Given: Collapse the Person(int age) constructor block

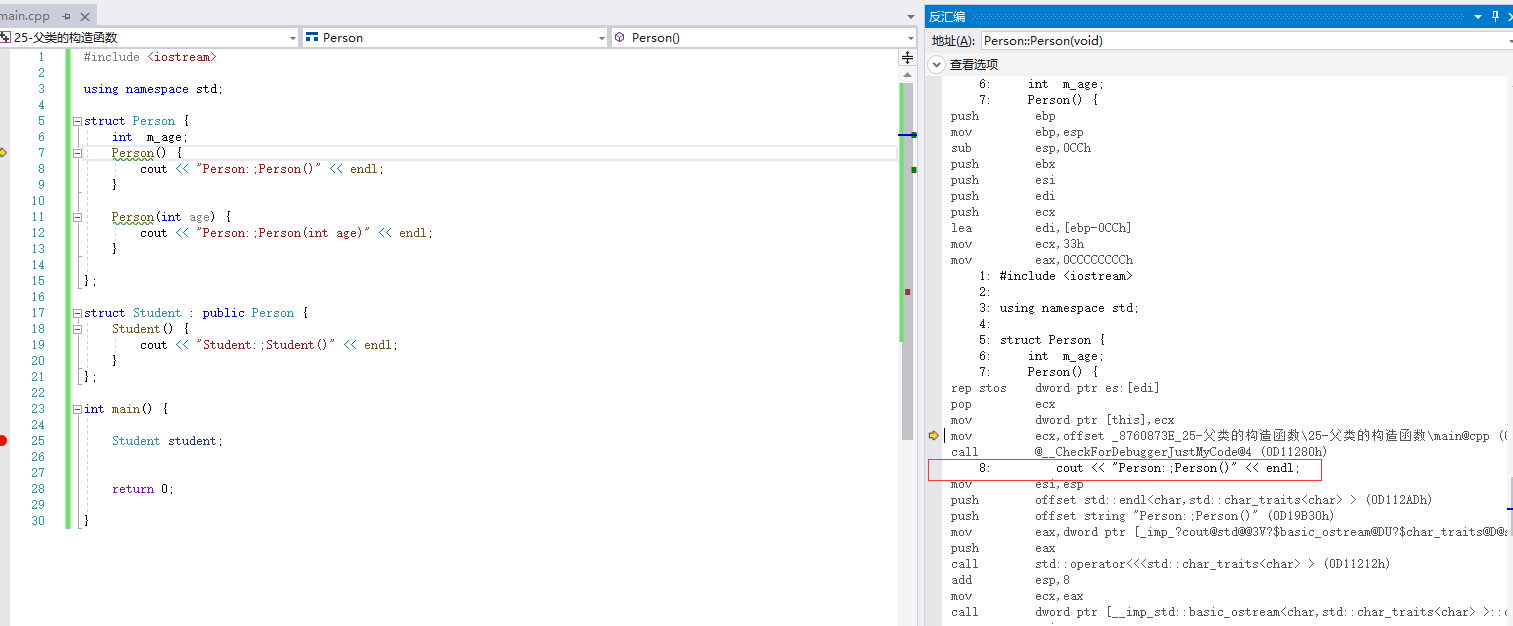Looking at the screenshot, I should tap(78, 217).
